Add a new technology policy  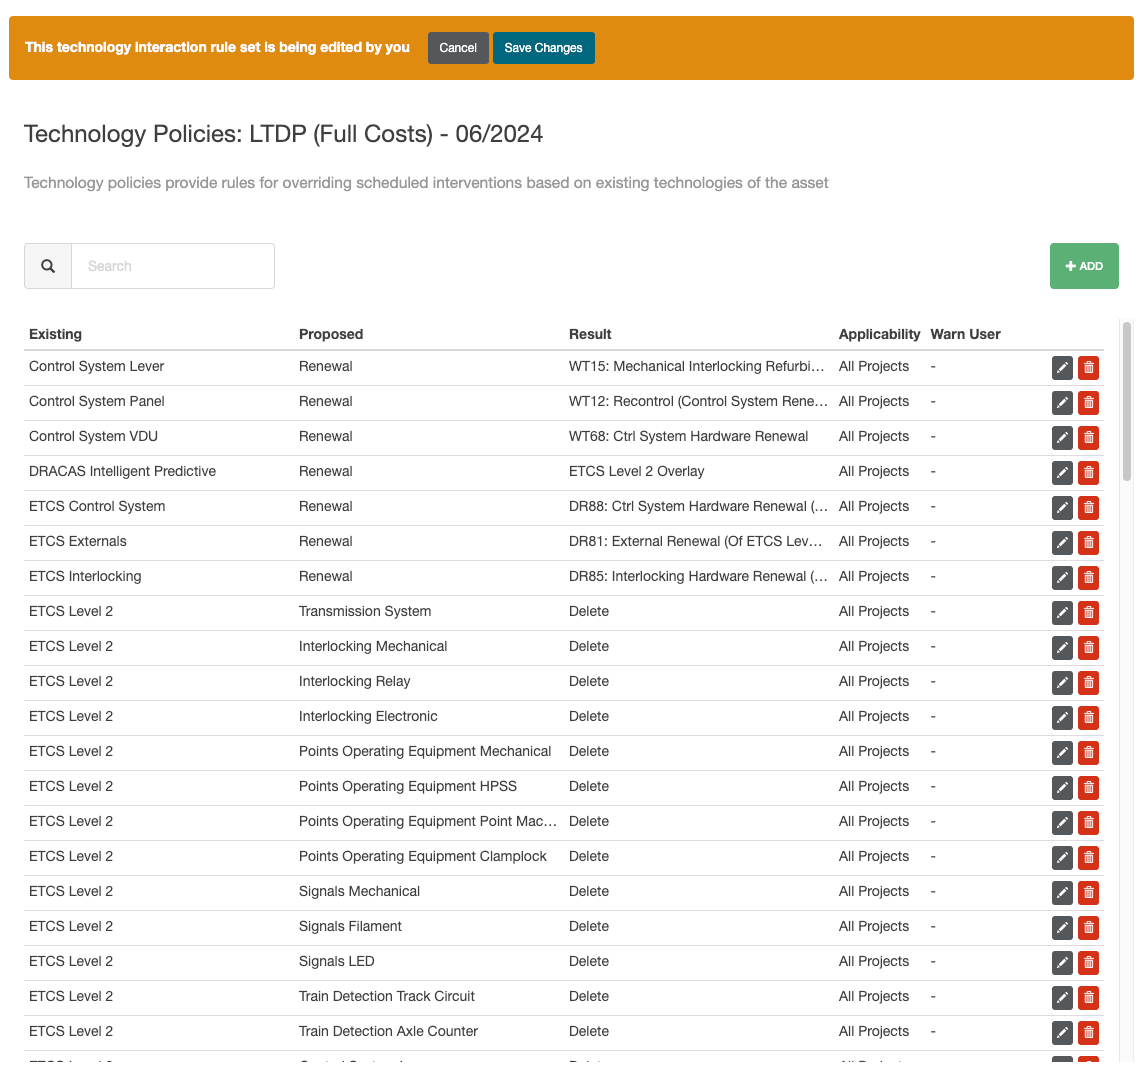tap(1084, 266)
